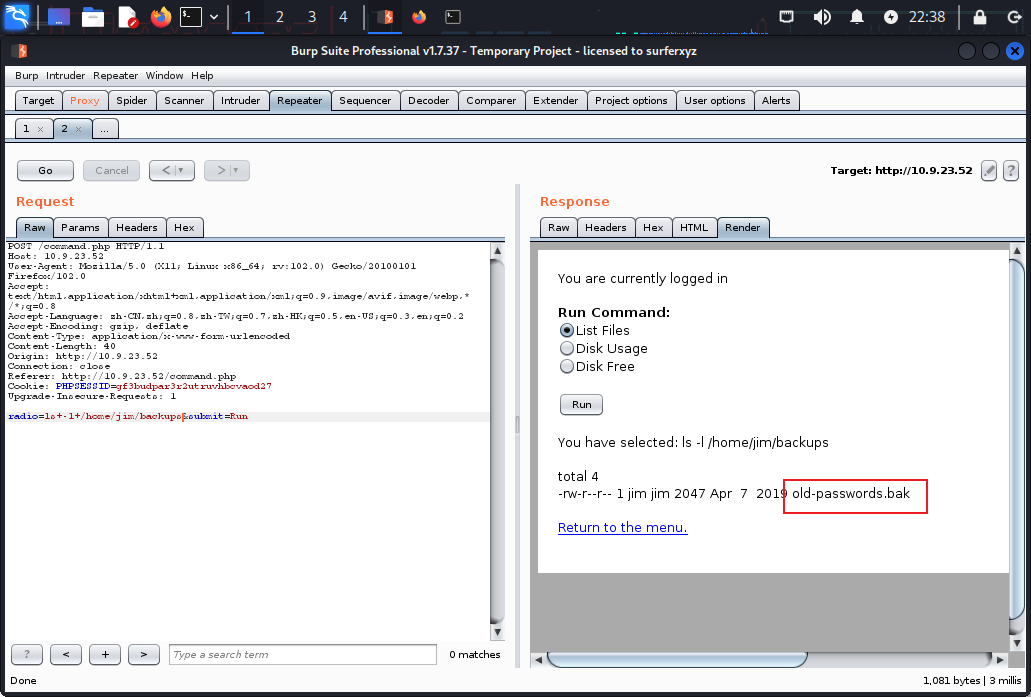Open the Window menu

pyautogui.click(x=164, y=76)
